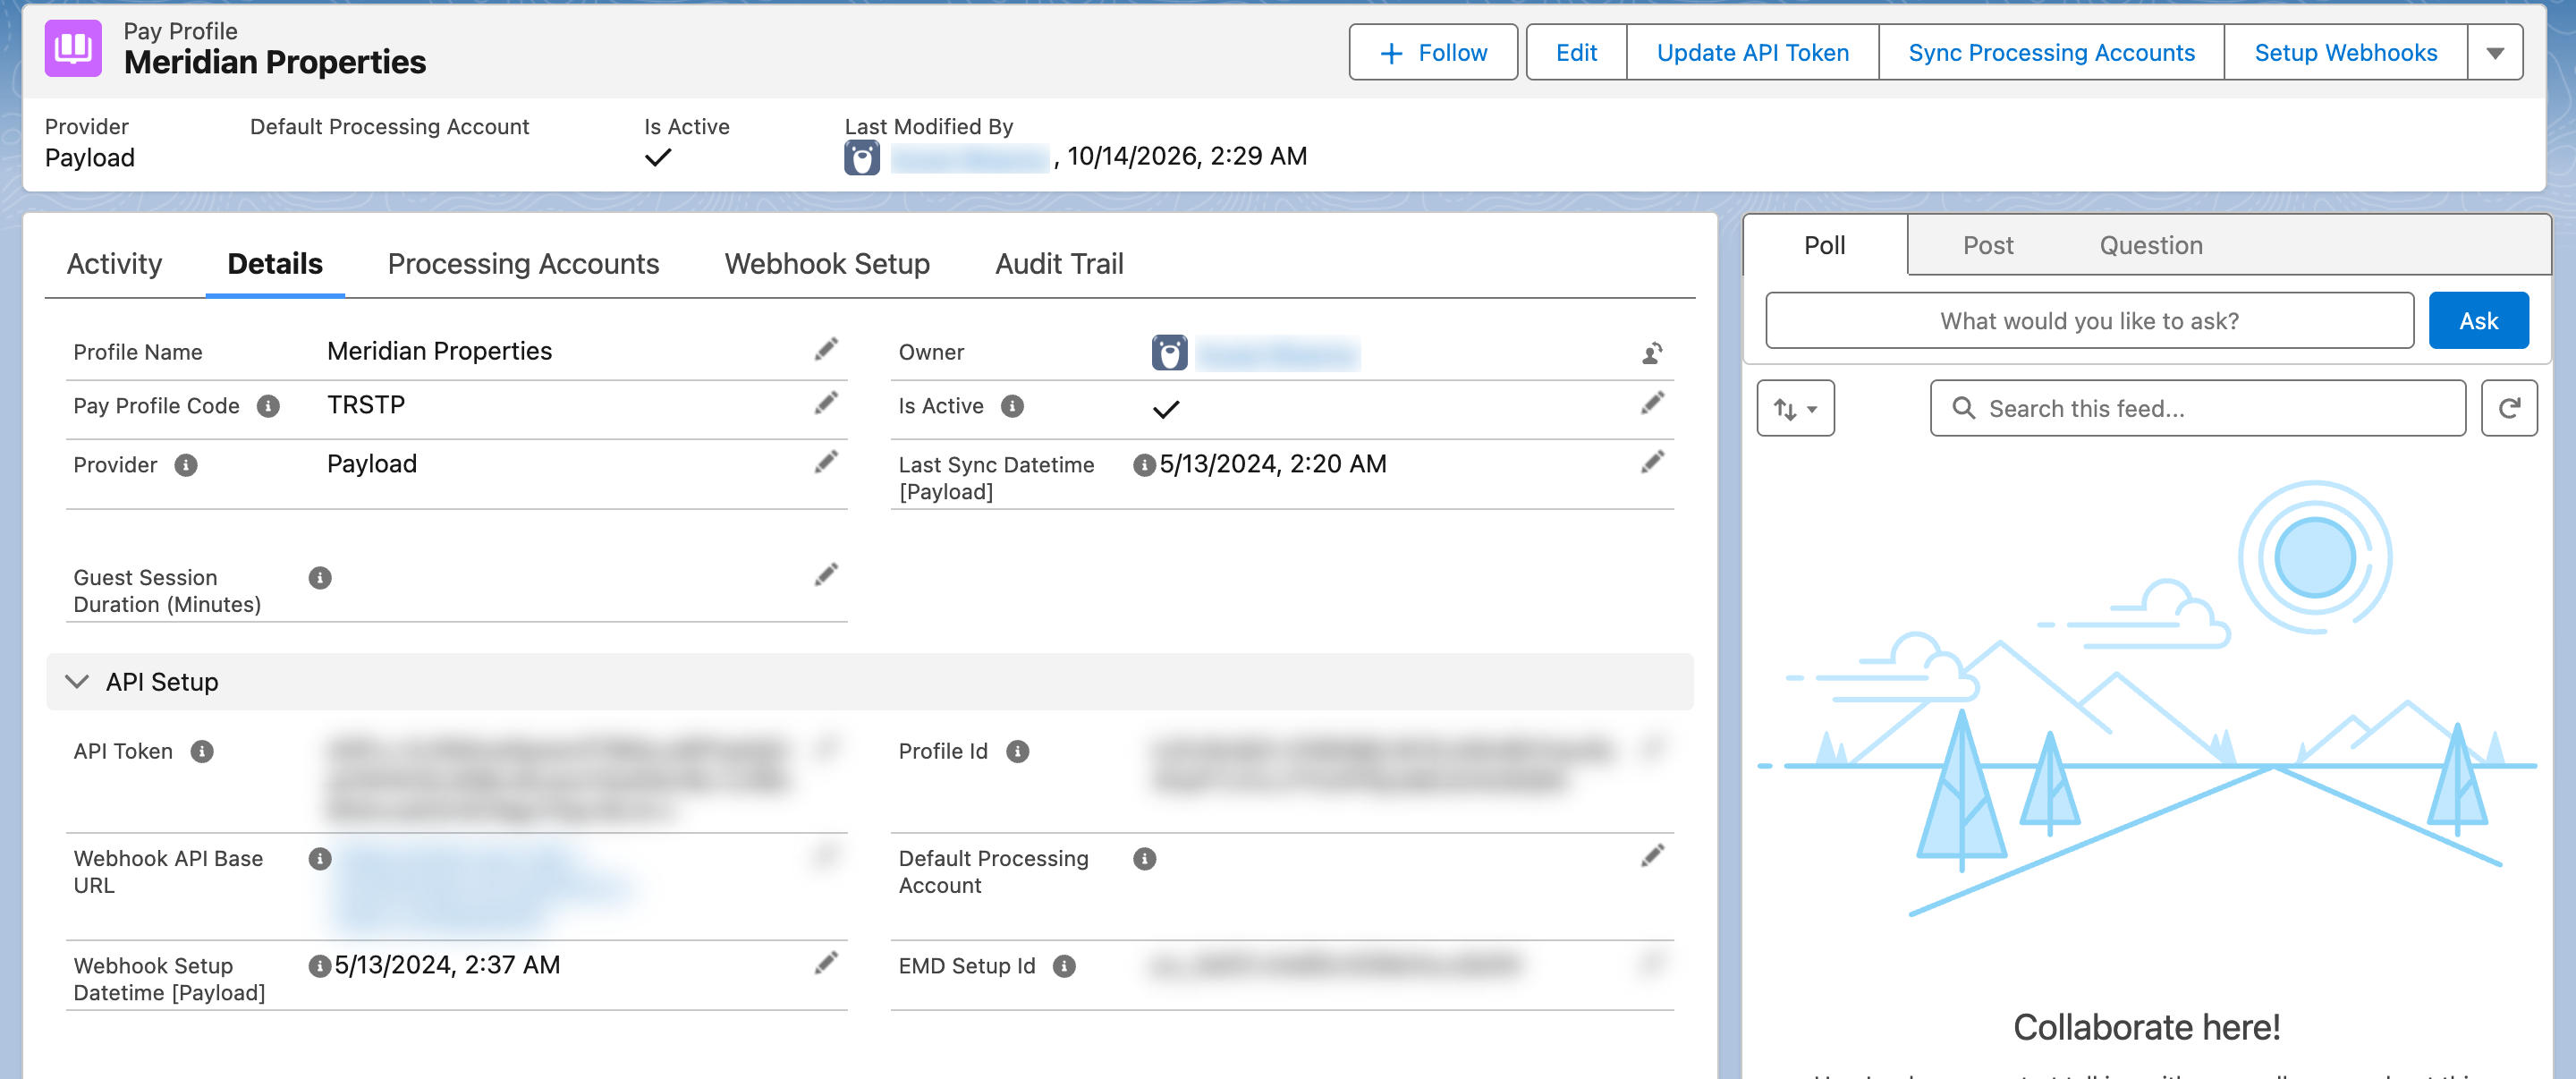Show info tooltip for Profile Id
This screenshot has width=2576, height=1079.
point(1017,751)
